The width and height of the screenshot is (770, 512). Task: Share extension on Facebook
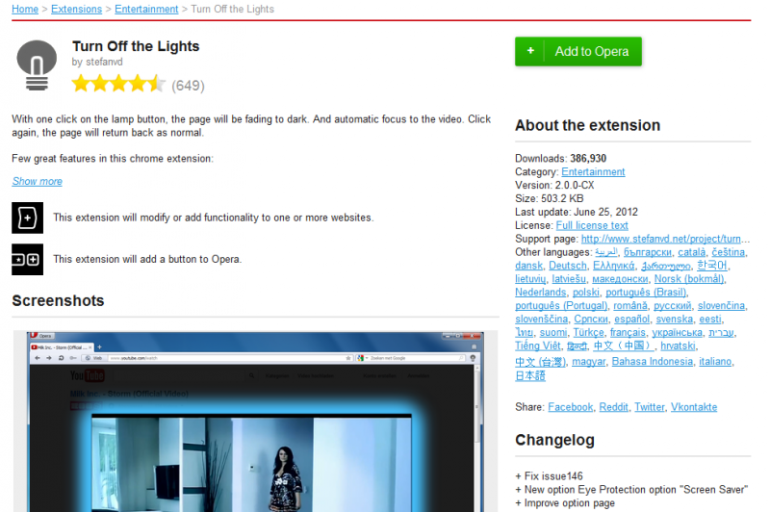pos(570,407)
